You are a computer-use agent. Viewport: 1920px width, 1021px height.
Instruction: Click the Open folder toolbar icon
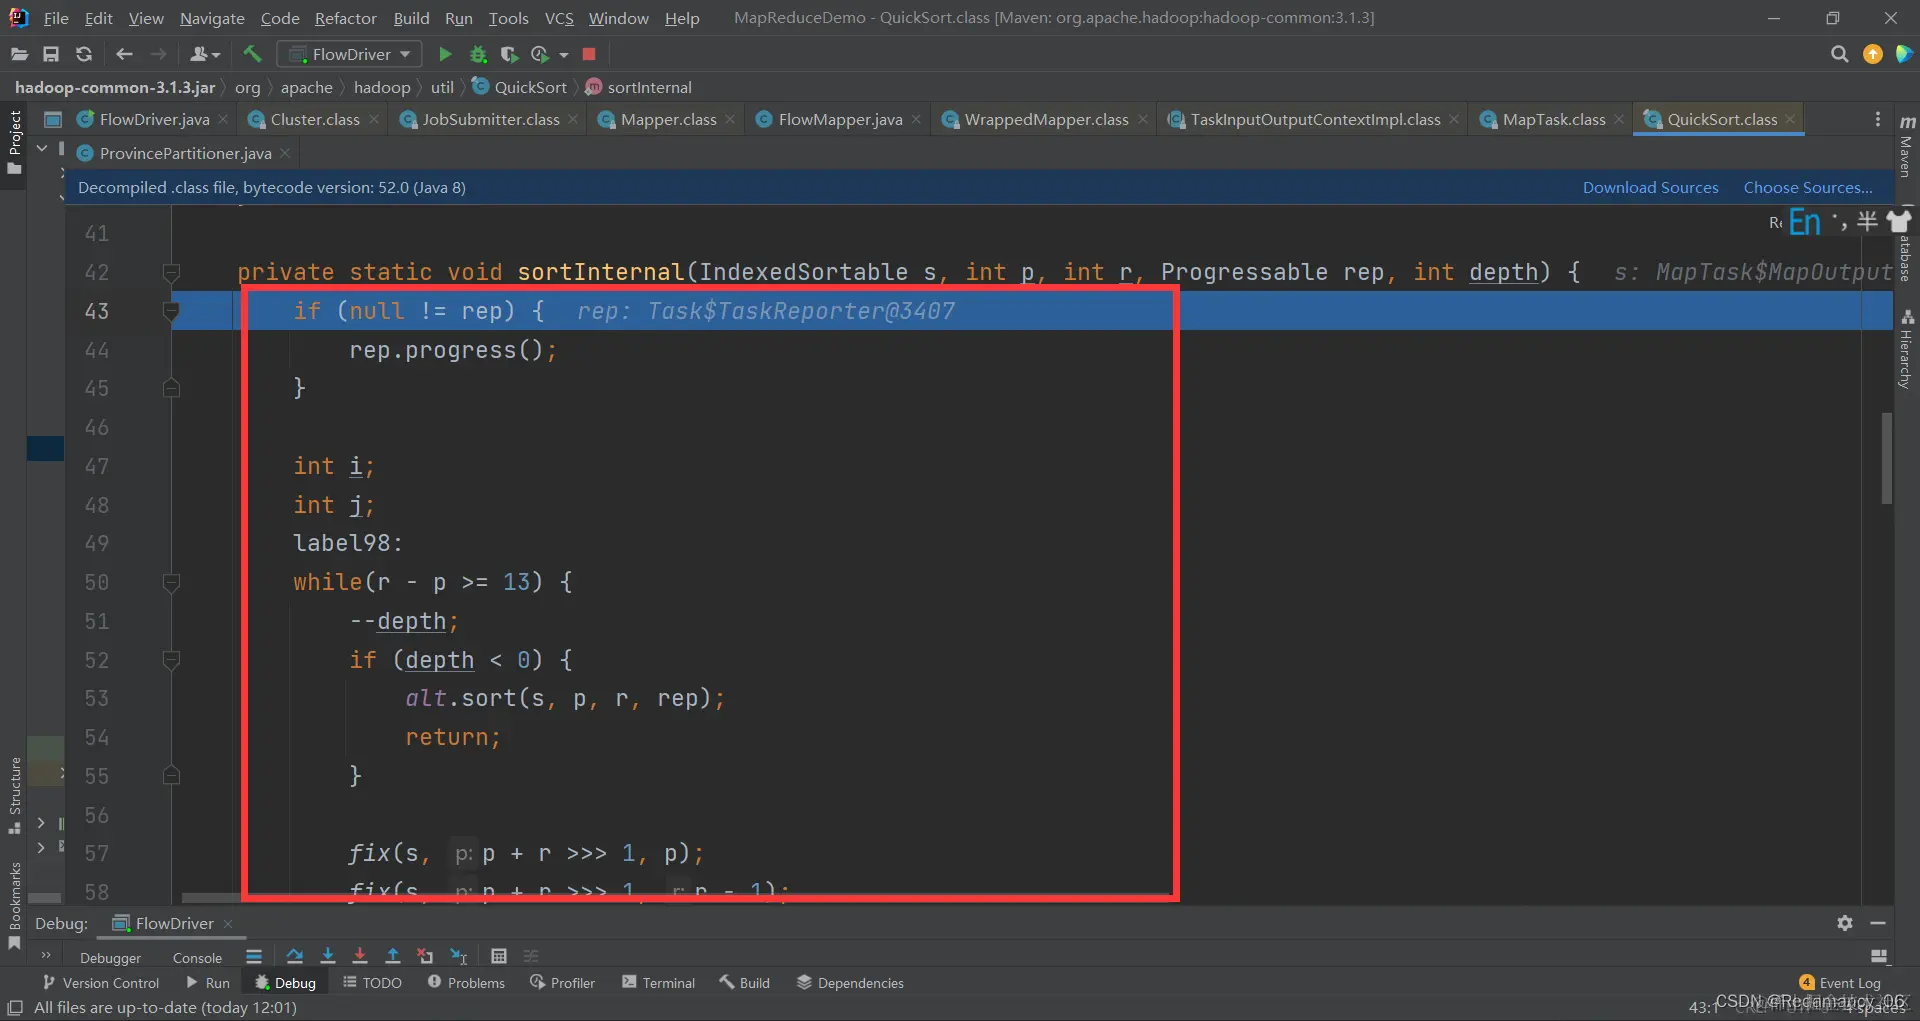pos(19,54)
